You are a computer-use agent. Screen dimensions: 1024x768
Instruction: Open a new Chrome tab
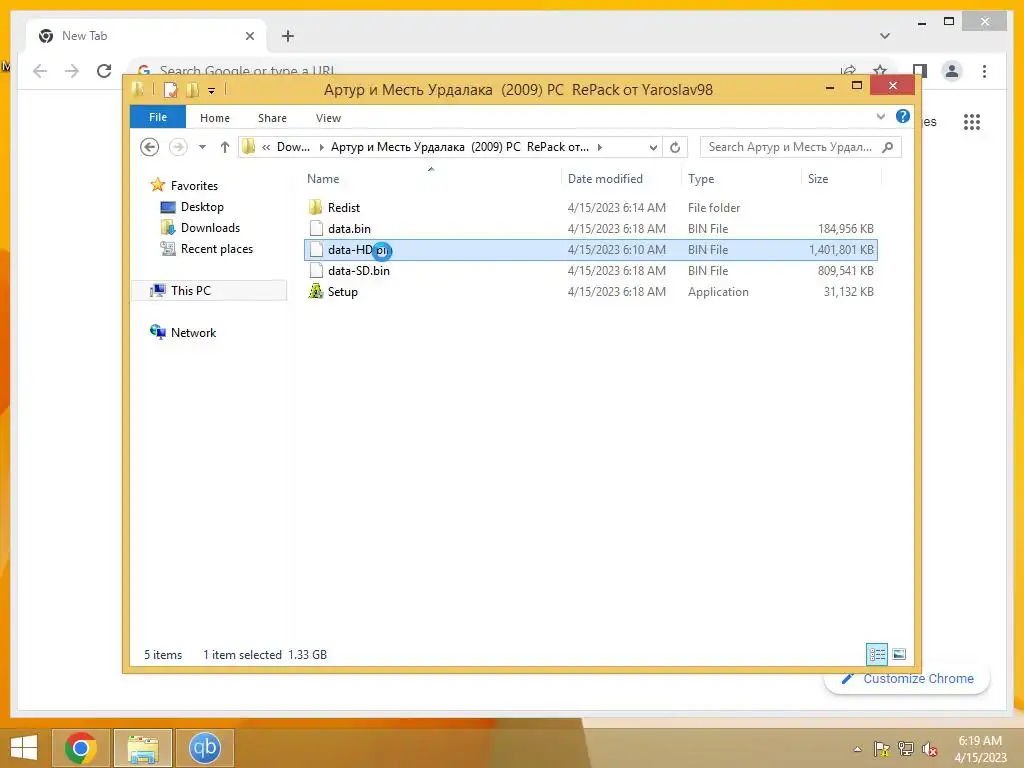point(288,36)
